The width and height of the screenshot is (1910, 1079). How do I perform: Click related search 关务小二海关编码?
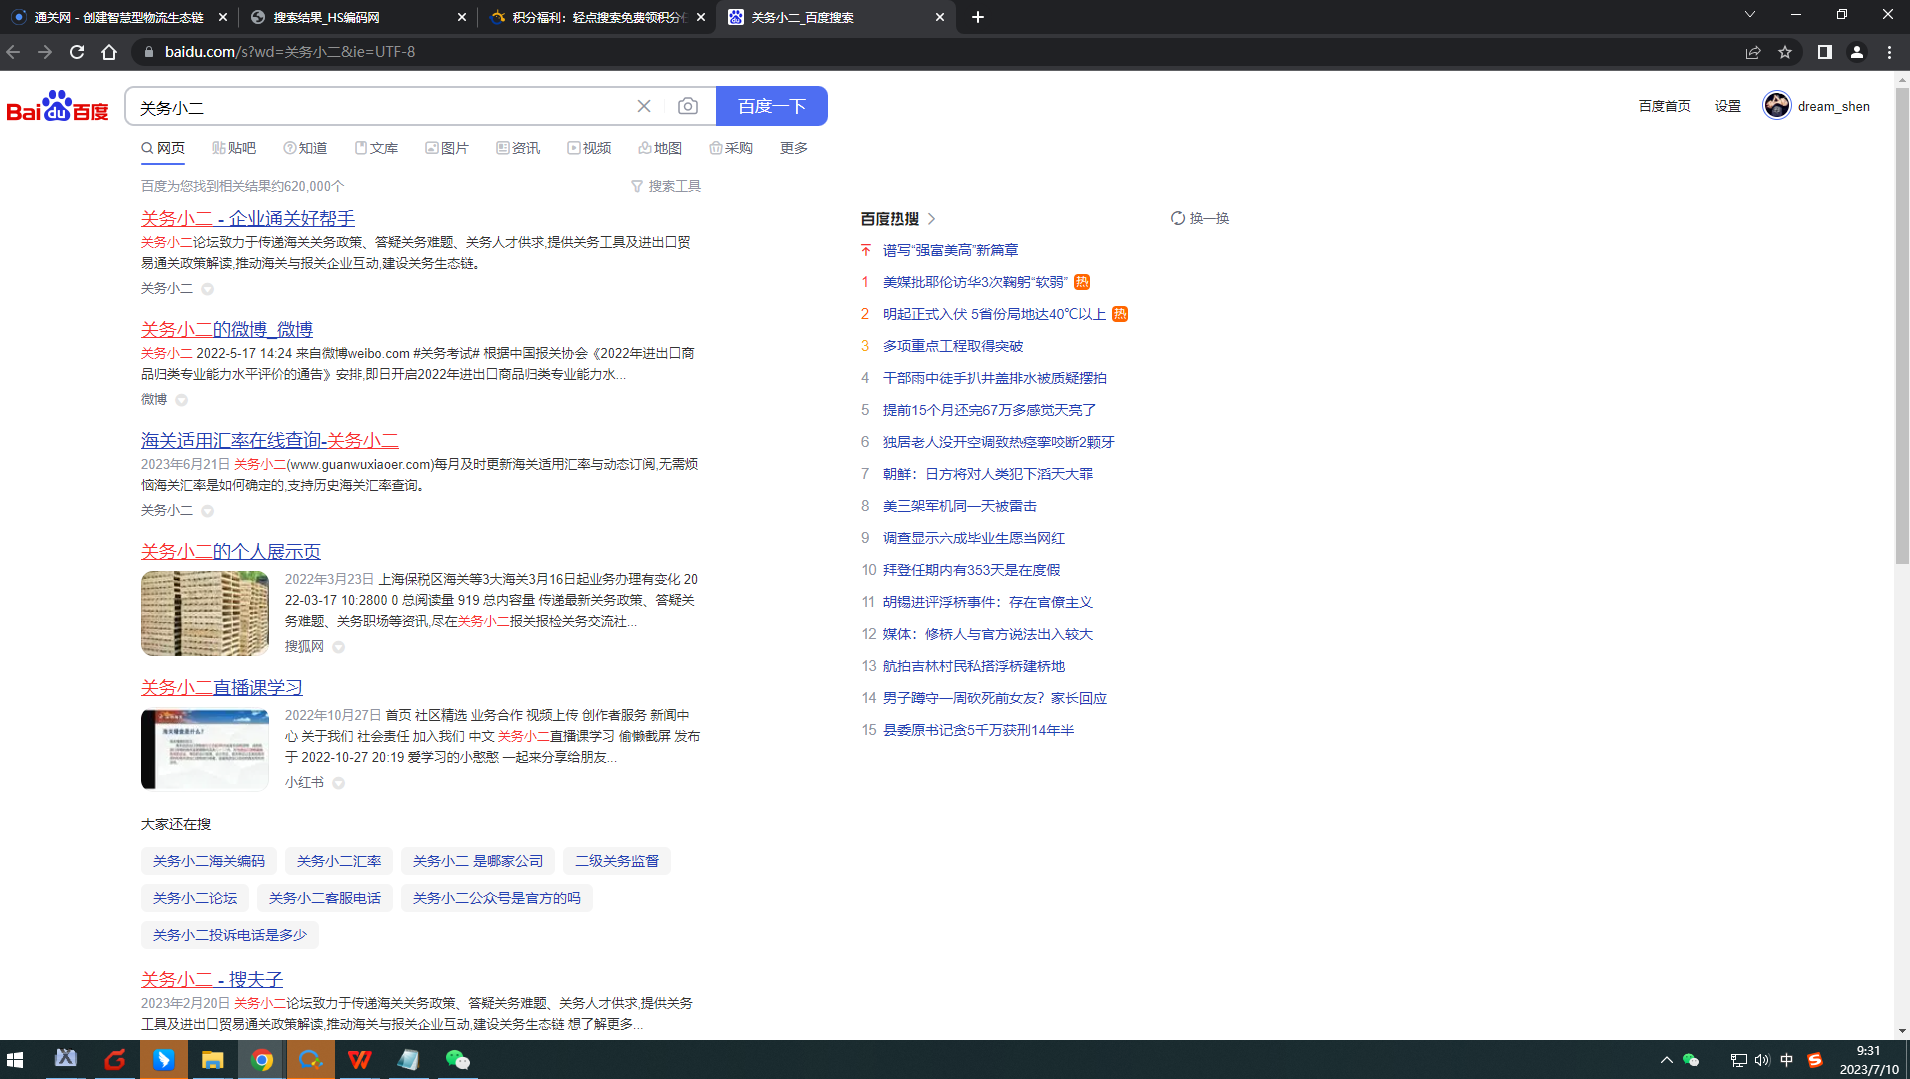209,861
